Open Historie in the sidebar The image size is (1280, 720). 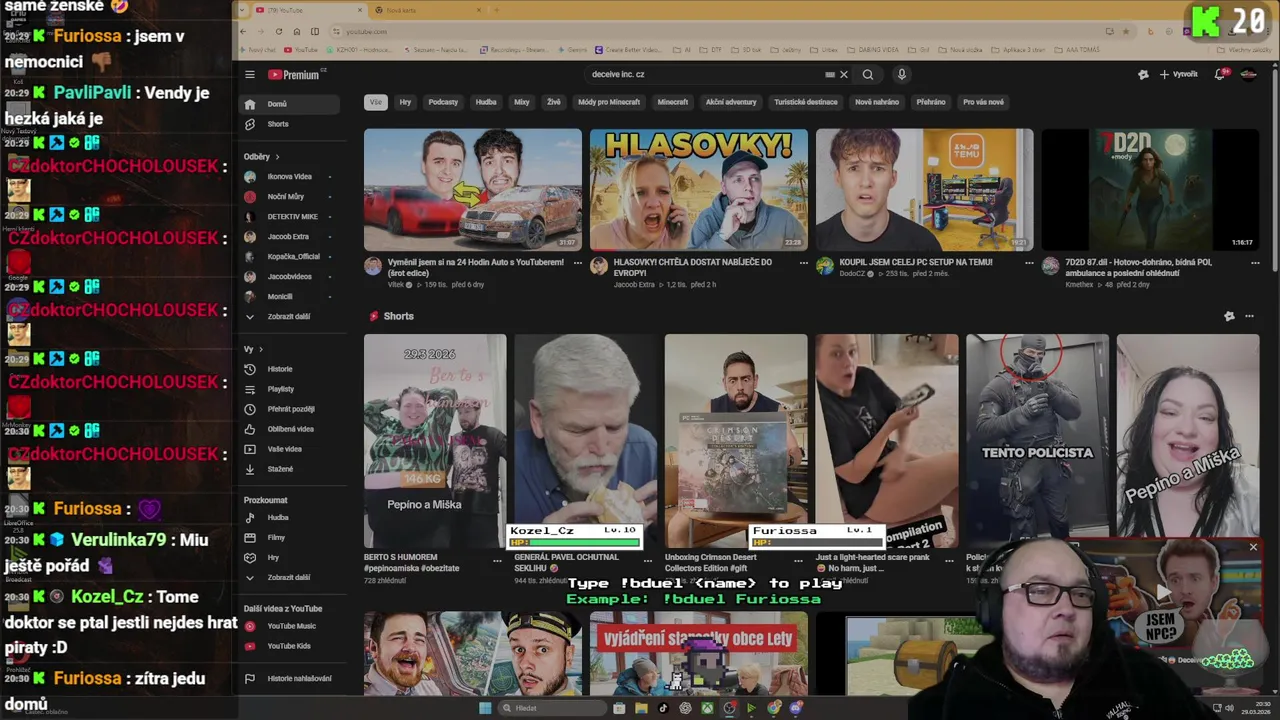click(289, 369)
